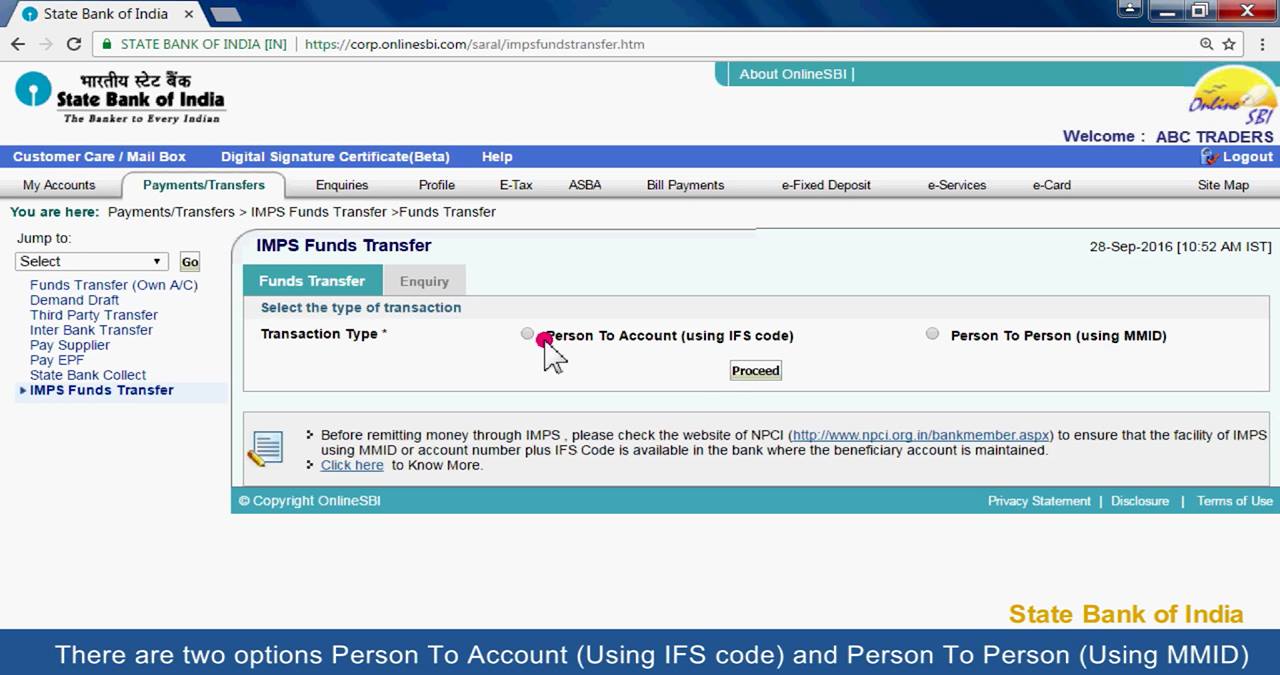Switch to the Enquiry tab
The width and height of the screenshot is (1280, 675).
(424, 281)
